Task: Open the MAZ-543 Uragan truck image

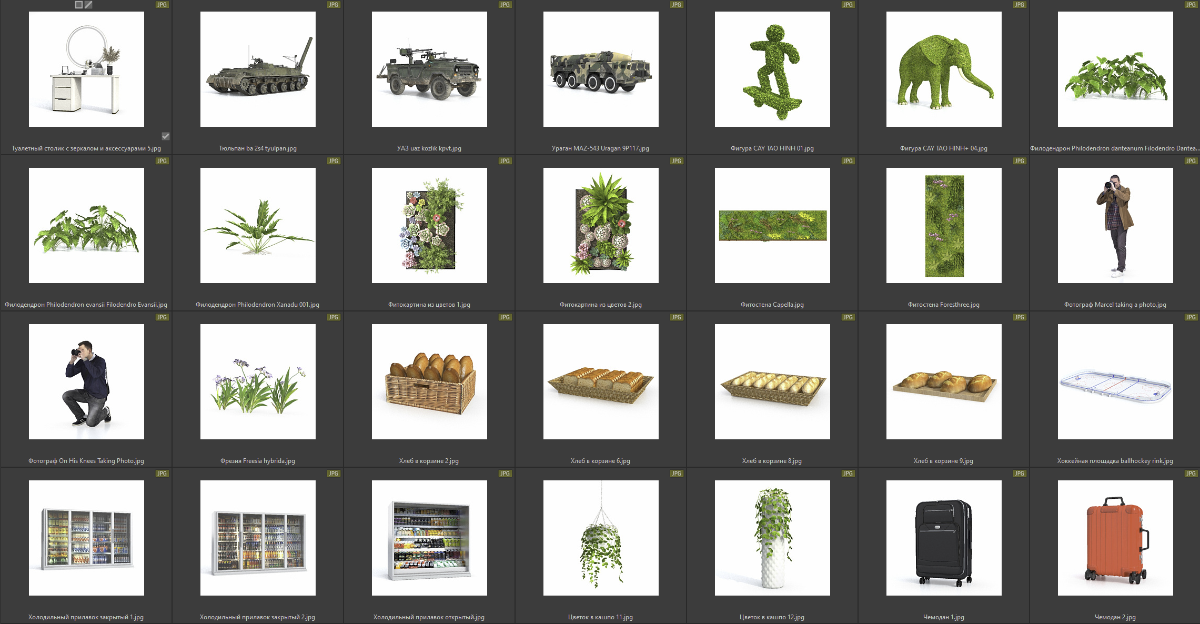Action: 600,69
